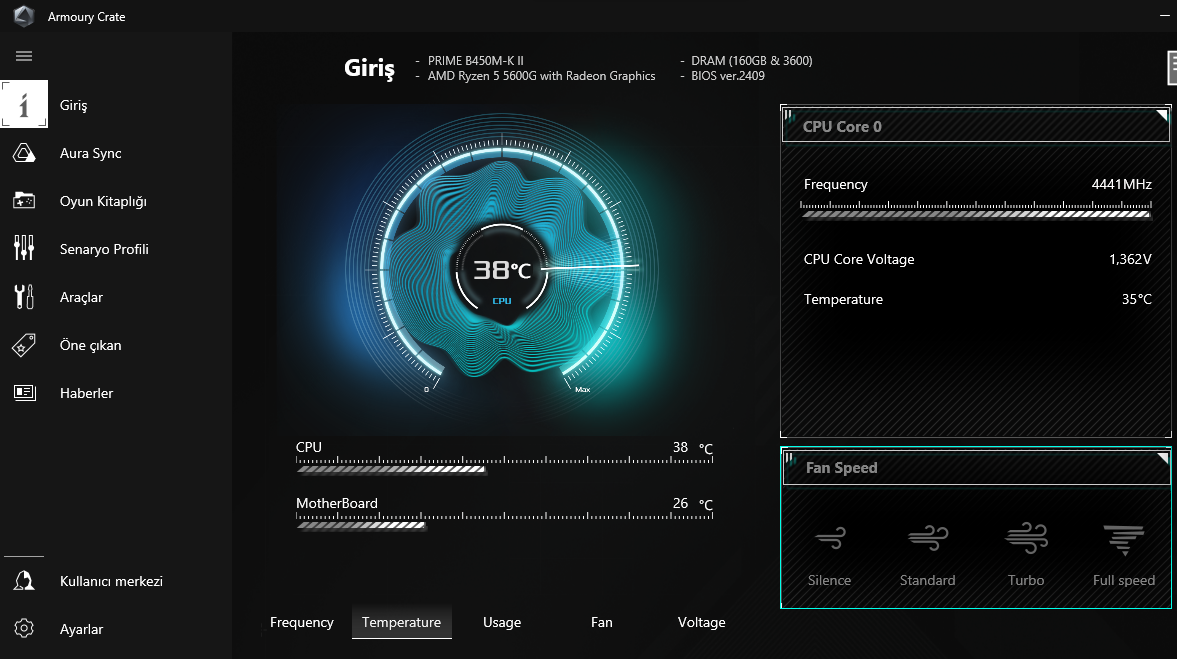Click the Giriş info icon
This screenshot has height=659, width=1177.
click(24, 104)
